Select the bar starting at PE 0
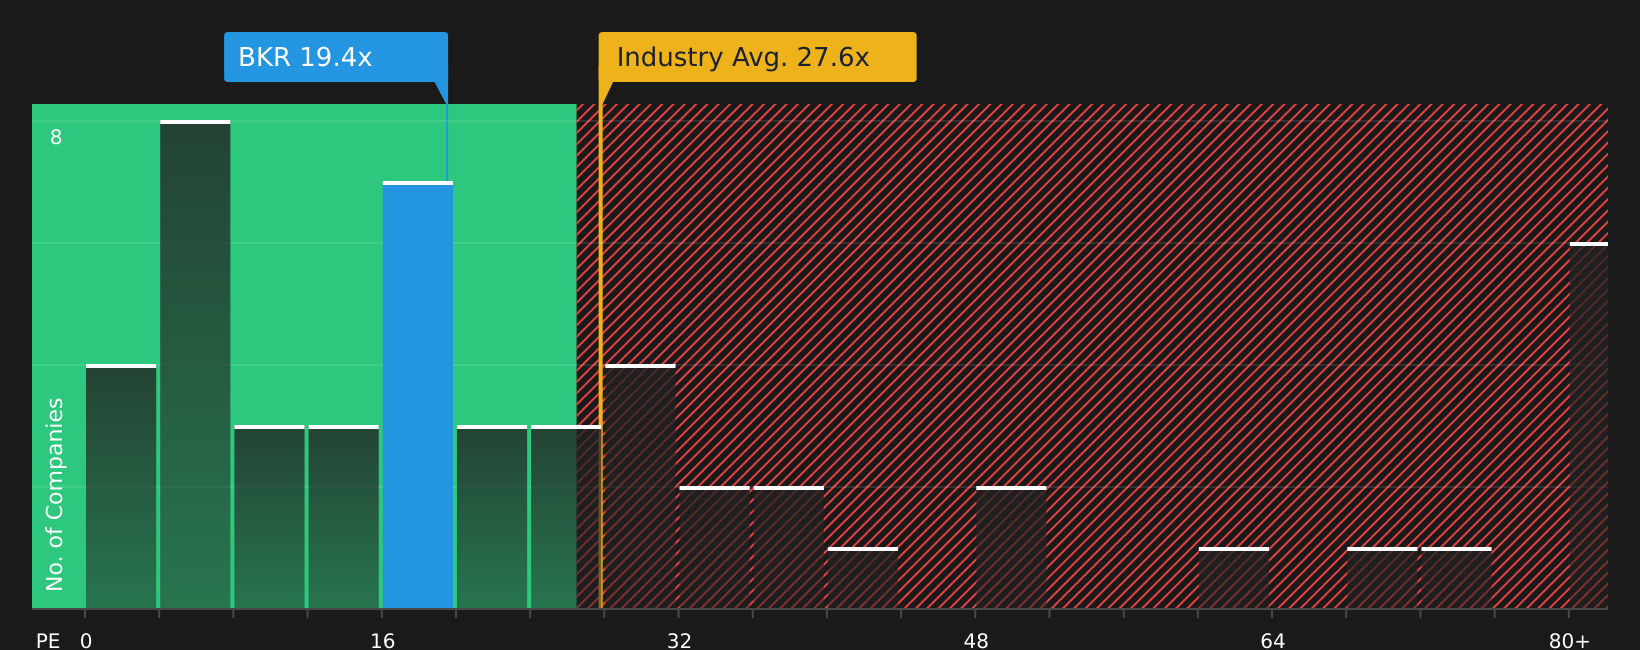This screenshot has width=1640, height=650. [x=121, y=487]
